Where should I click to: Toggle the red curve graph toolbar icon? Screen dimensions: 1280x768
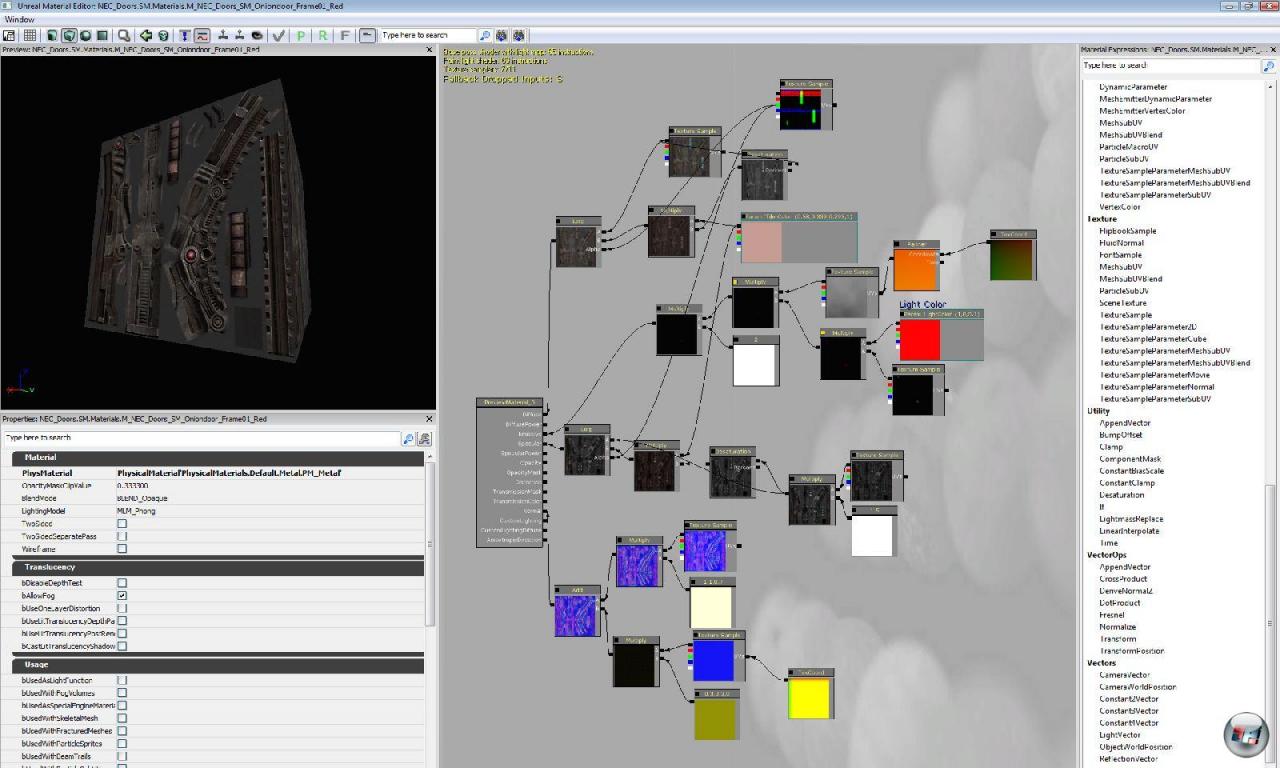click(x=201, y=35)
